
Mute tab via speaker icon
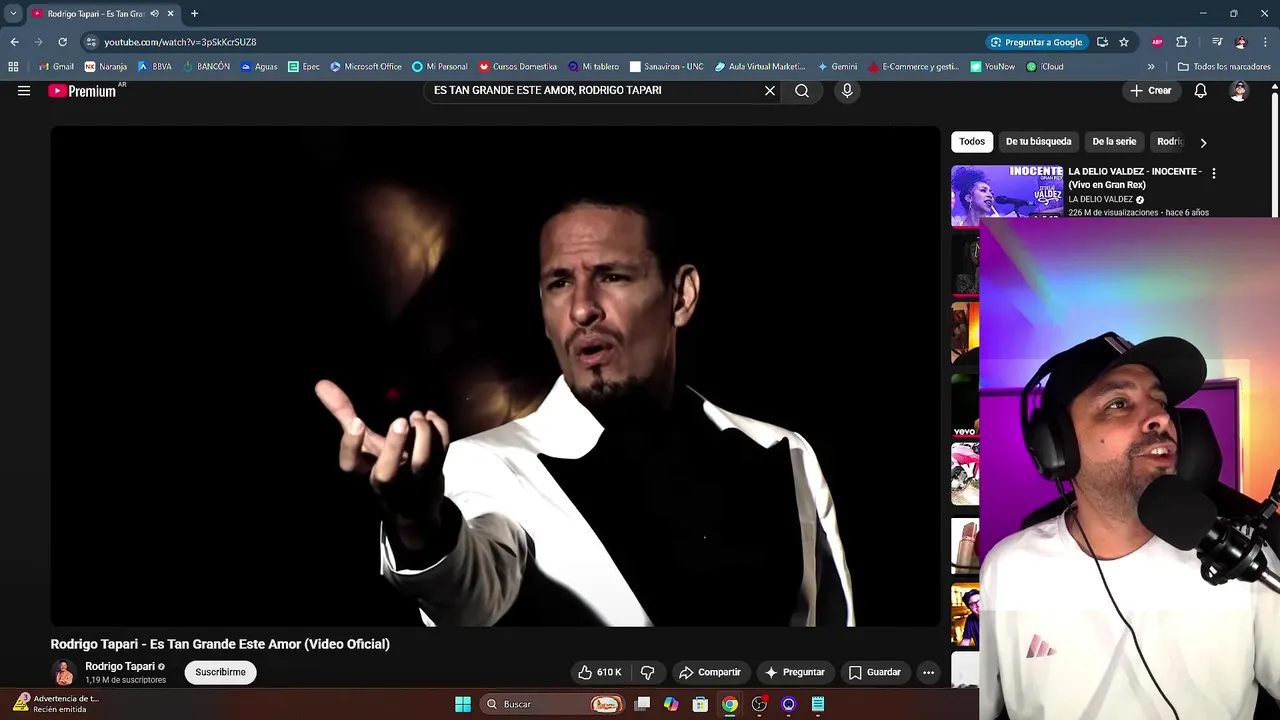click(x=154, y=14)
